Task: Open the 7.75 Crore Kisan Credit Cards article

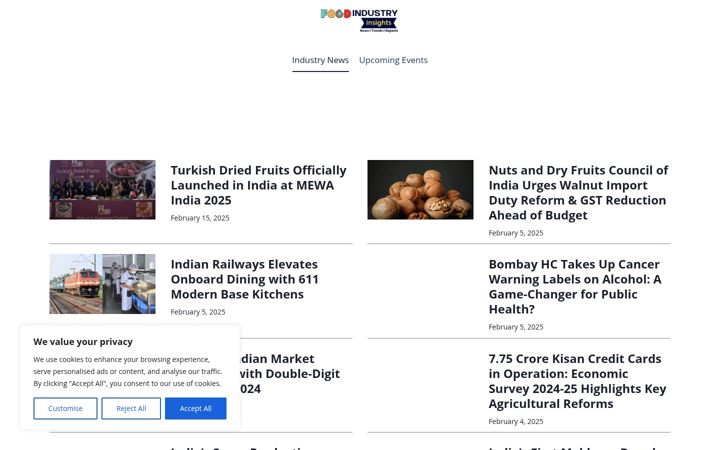Action: pyautogui.click(x=577, y=381)
